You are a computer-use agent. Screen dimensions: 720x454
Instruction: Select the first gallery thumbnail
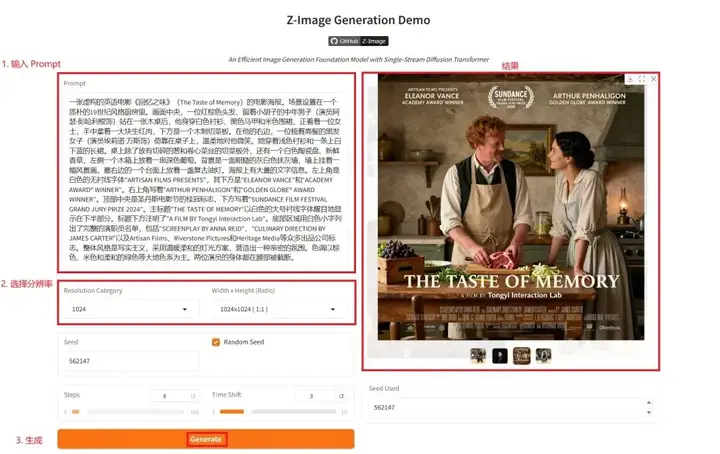point(478,356)
